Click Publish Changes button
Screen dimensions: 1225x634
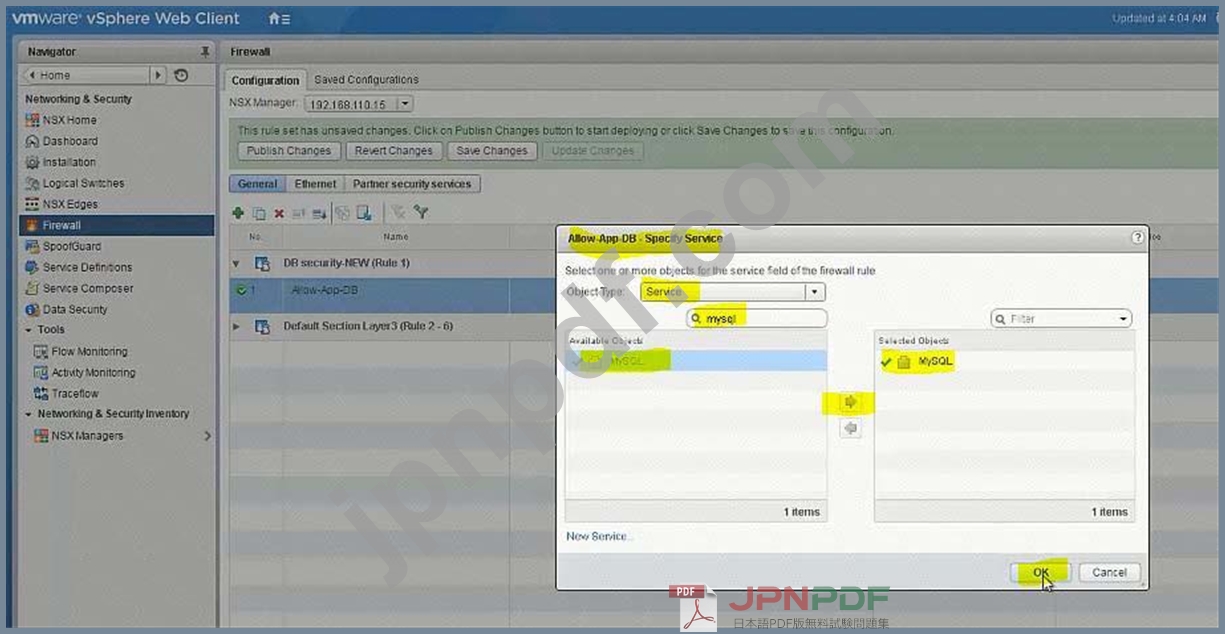[x=289, y=151]
